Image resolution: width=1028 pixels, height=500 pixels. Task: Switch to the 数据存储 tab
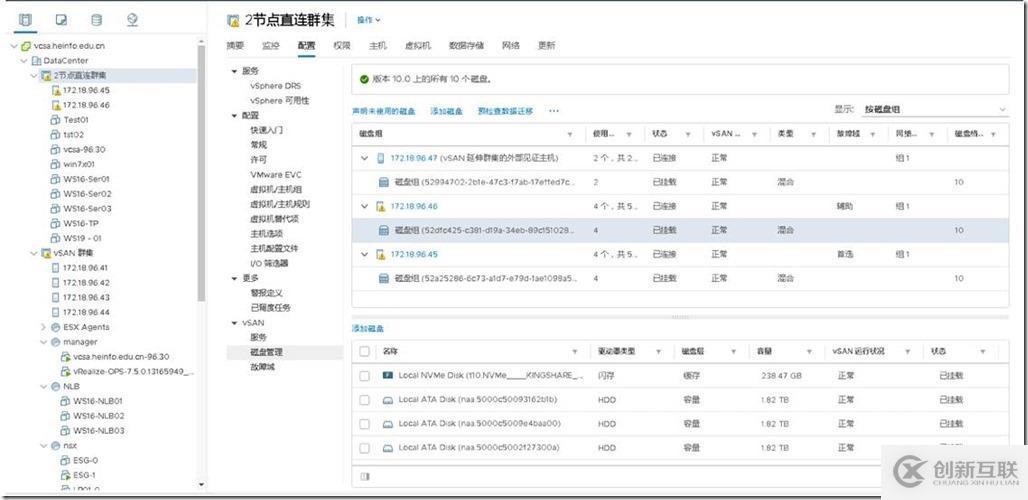pos(466,45)
